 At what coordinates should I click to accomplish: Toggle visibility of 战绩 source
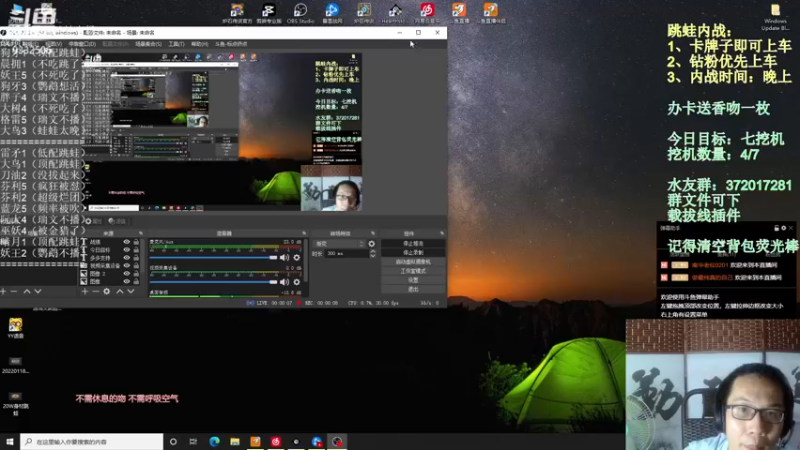pyautogui.click(x=127, y=242)
